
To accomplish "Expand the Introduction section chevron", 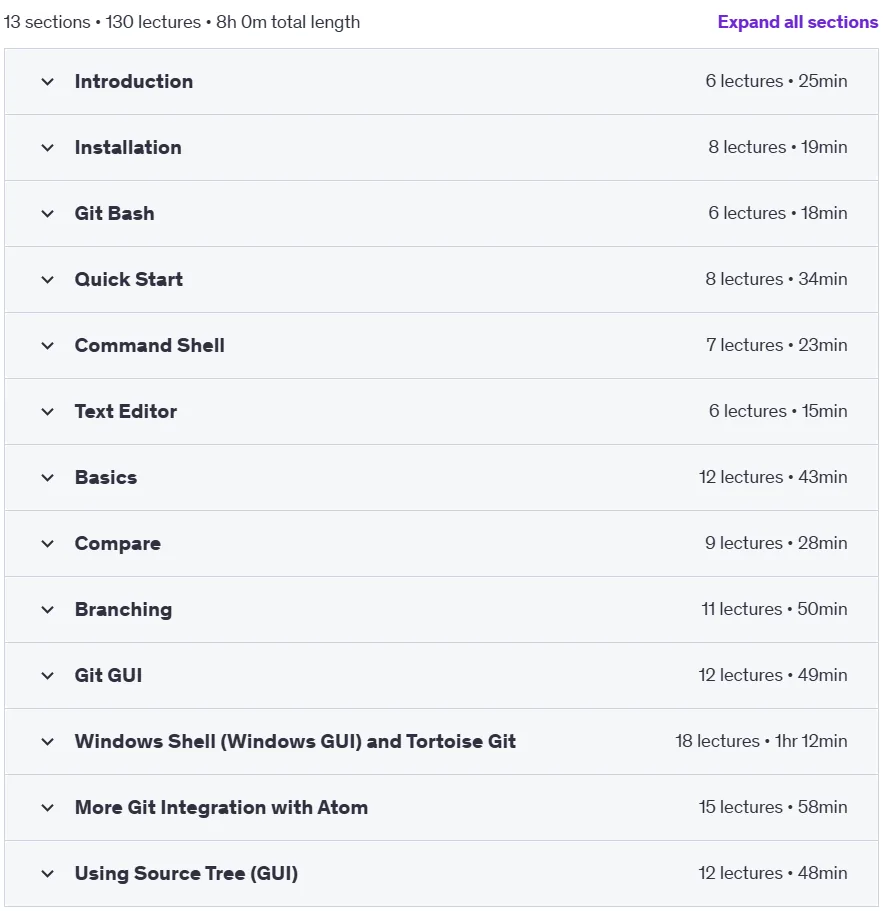I will 48,82.
